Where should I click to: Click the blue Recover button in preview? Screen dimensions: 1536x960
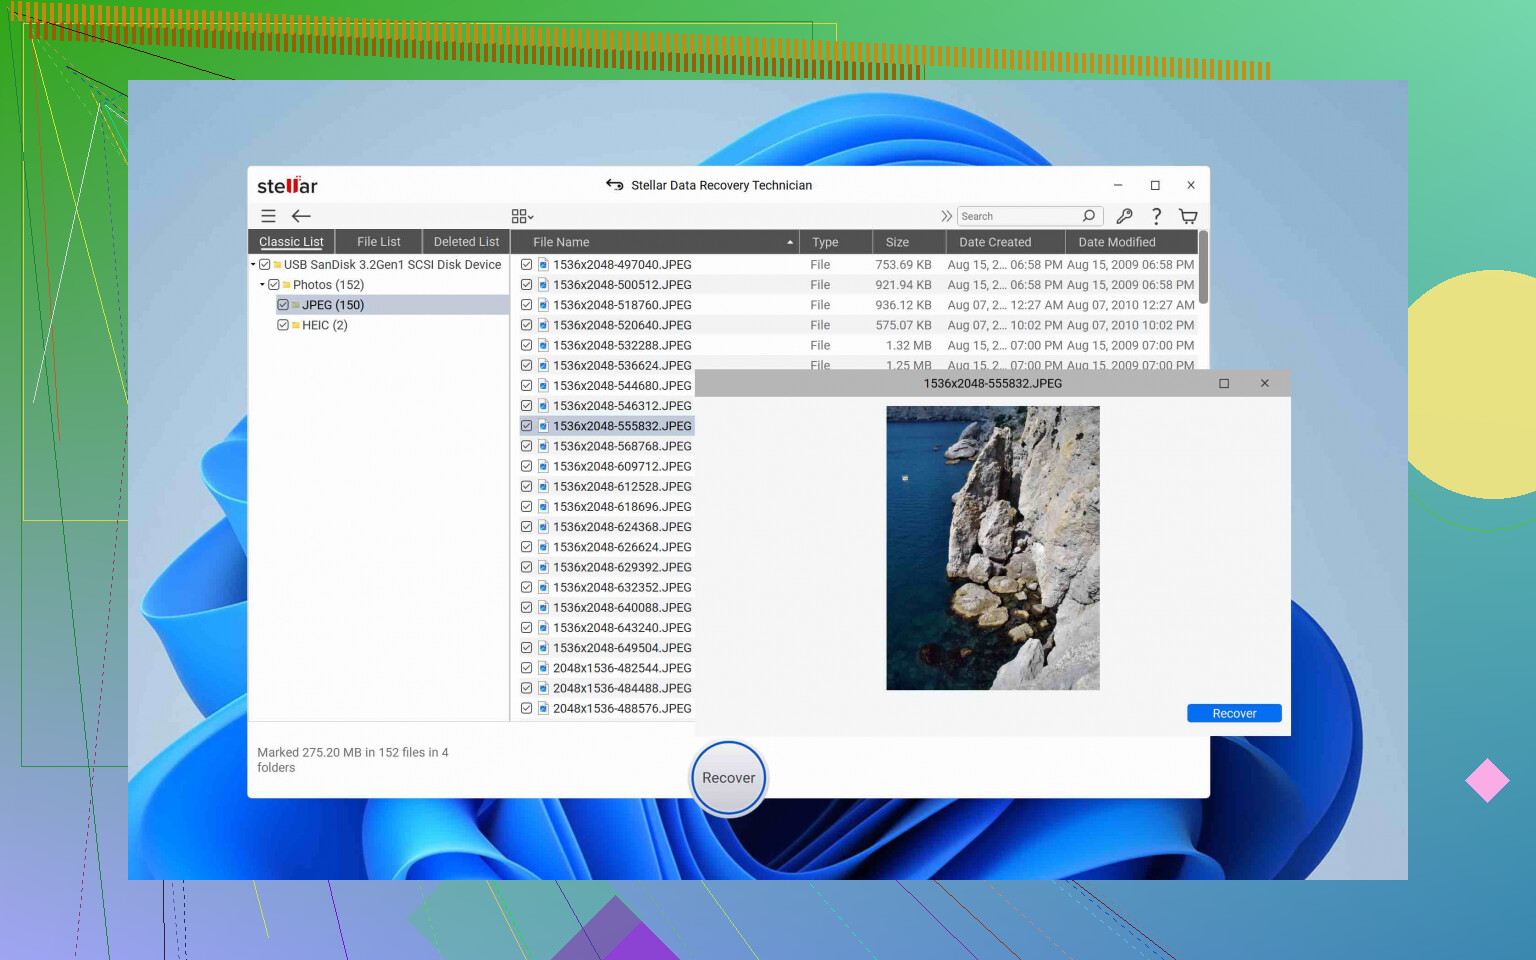pos(1233,713)
